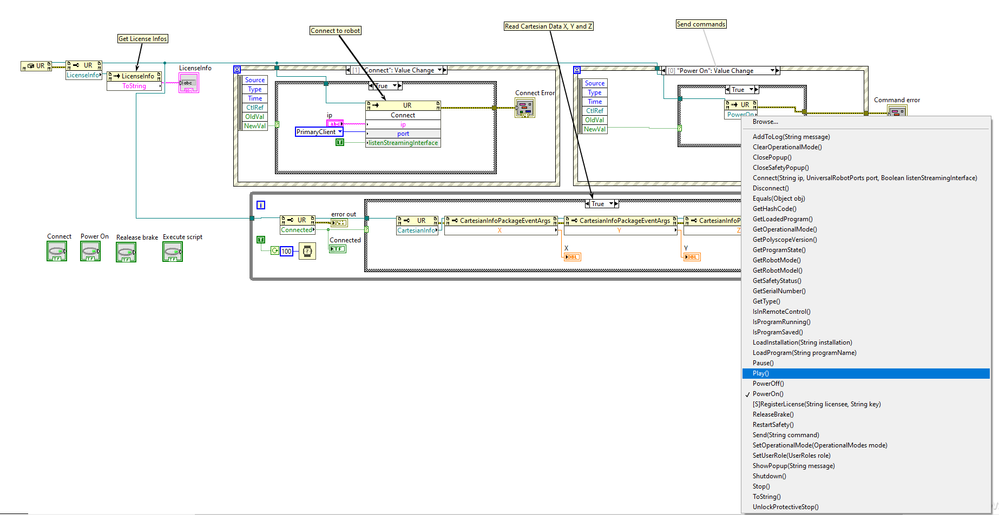Click the OldVal data item in Power On event
The image size is (999, 515).
[x=594, y=120]
